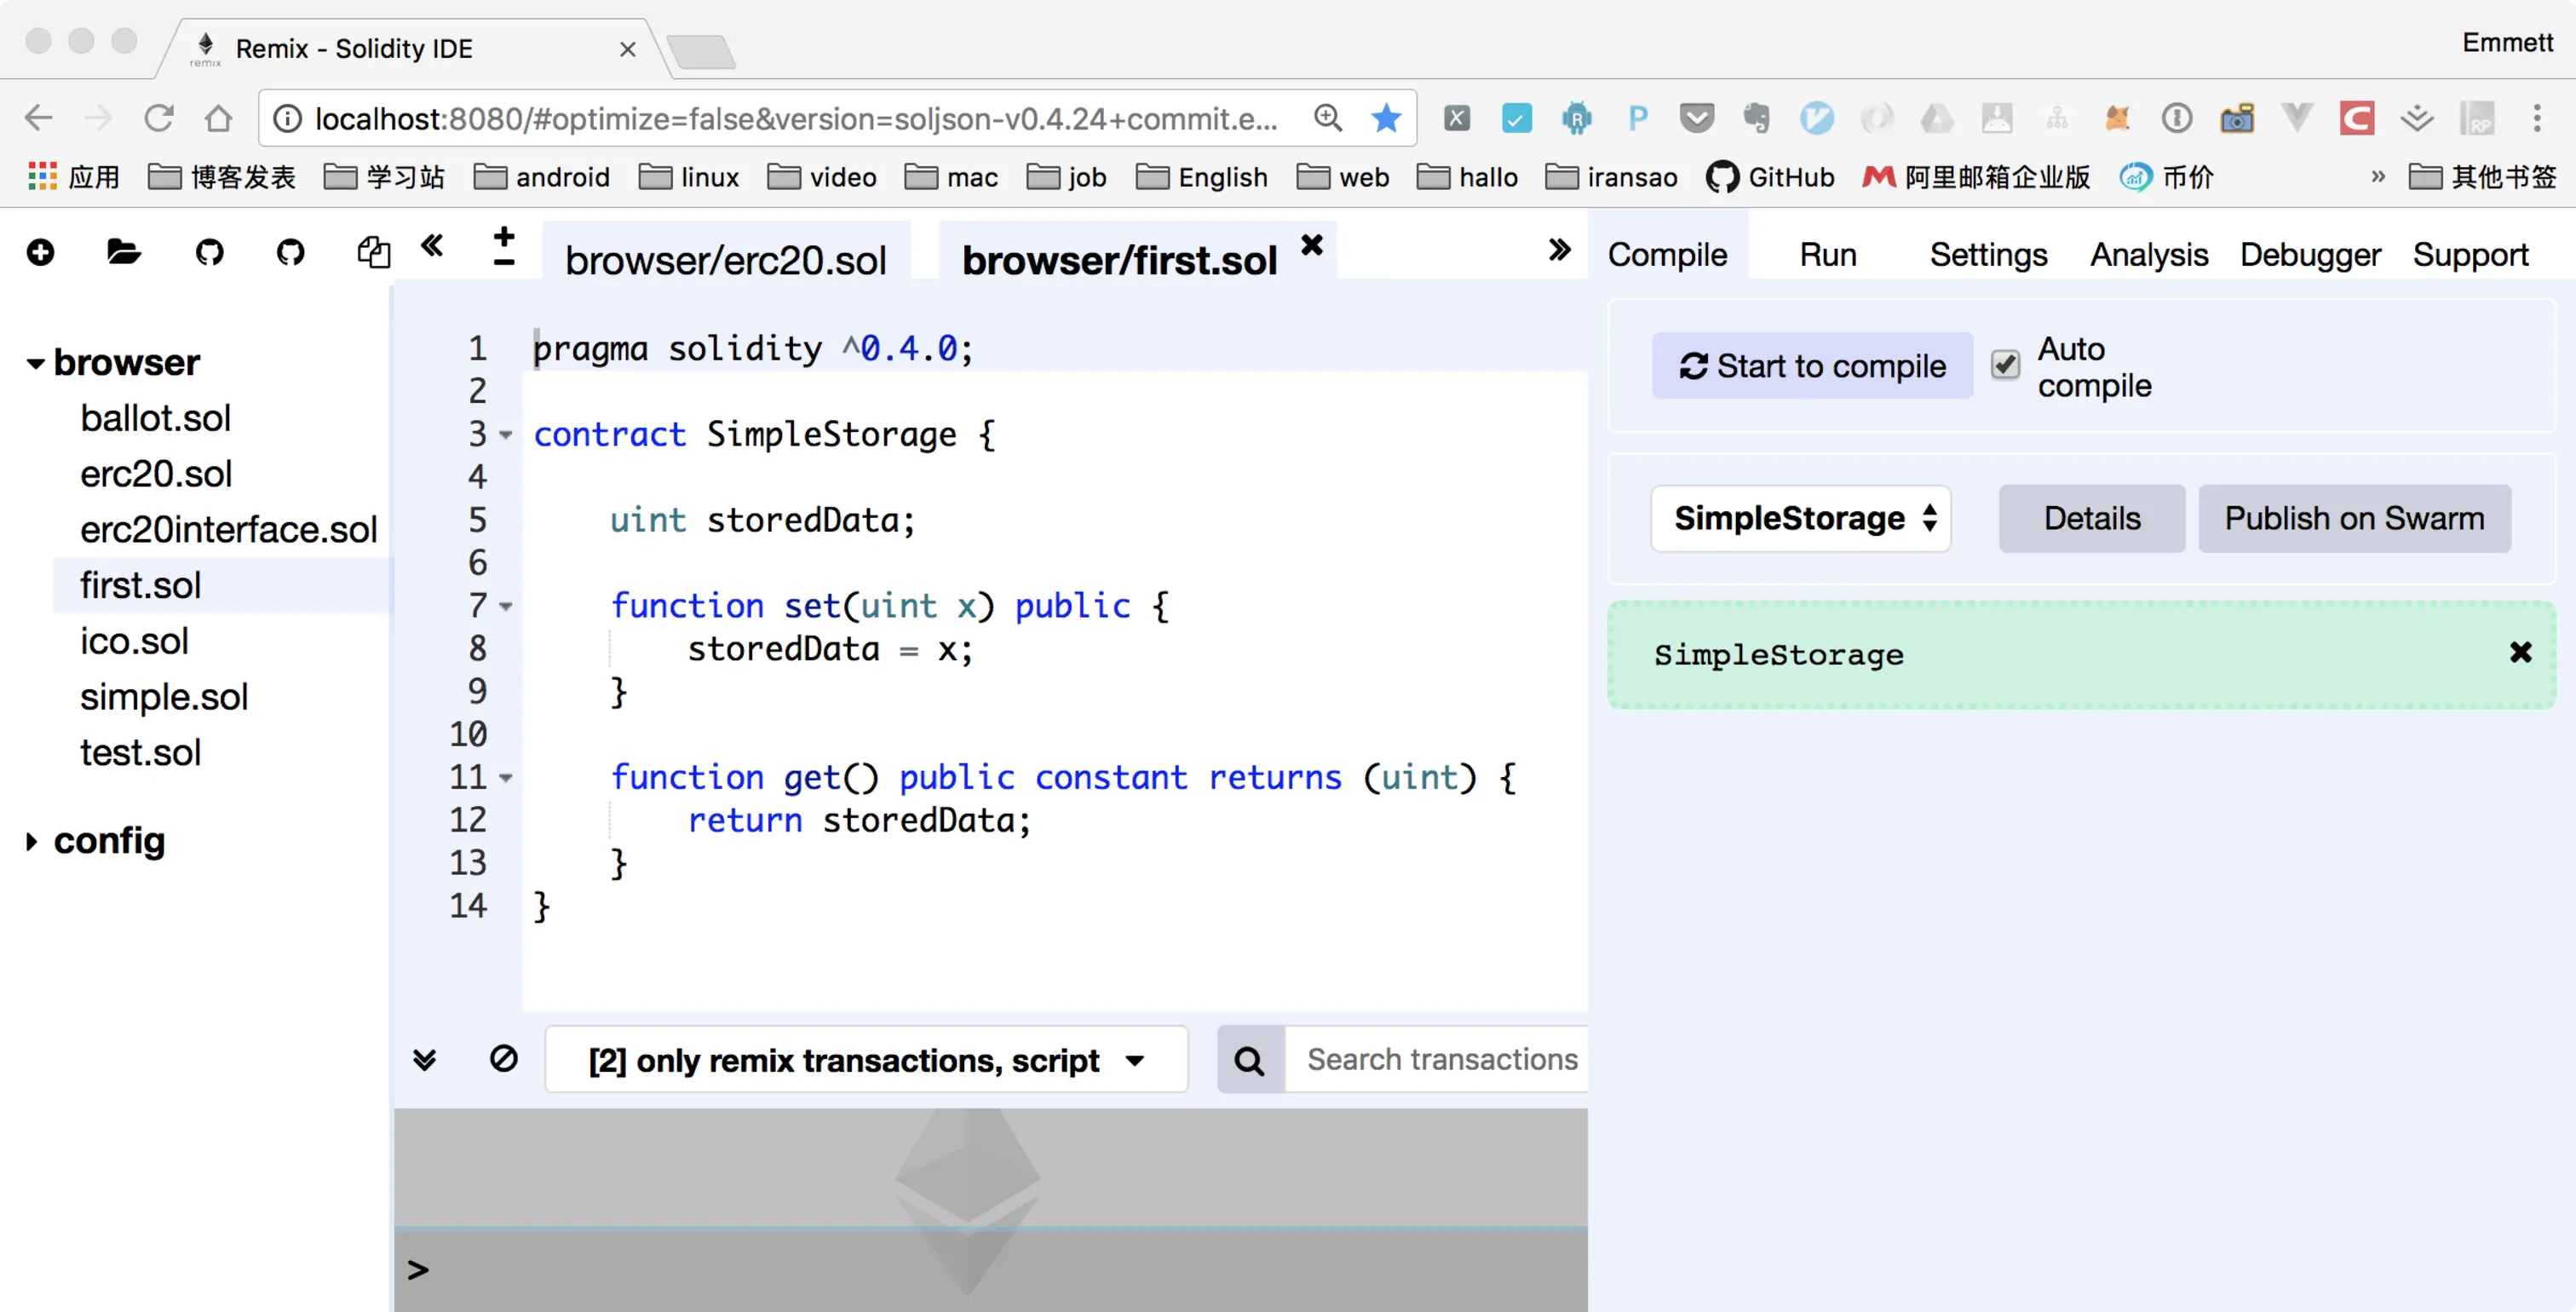Click the open folder icon in file toolbar
The image size is (2576, 1312).
123,252
